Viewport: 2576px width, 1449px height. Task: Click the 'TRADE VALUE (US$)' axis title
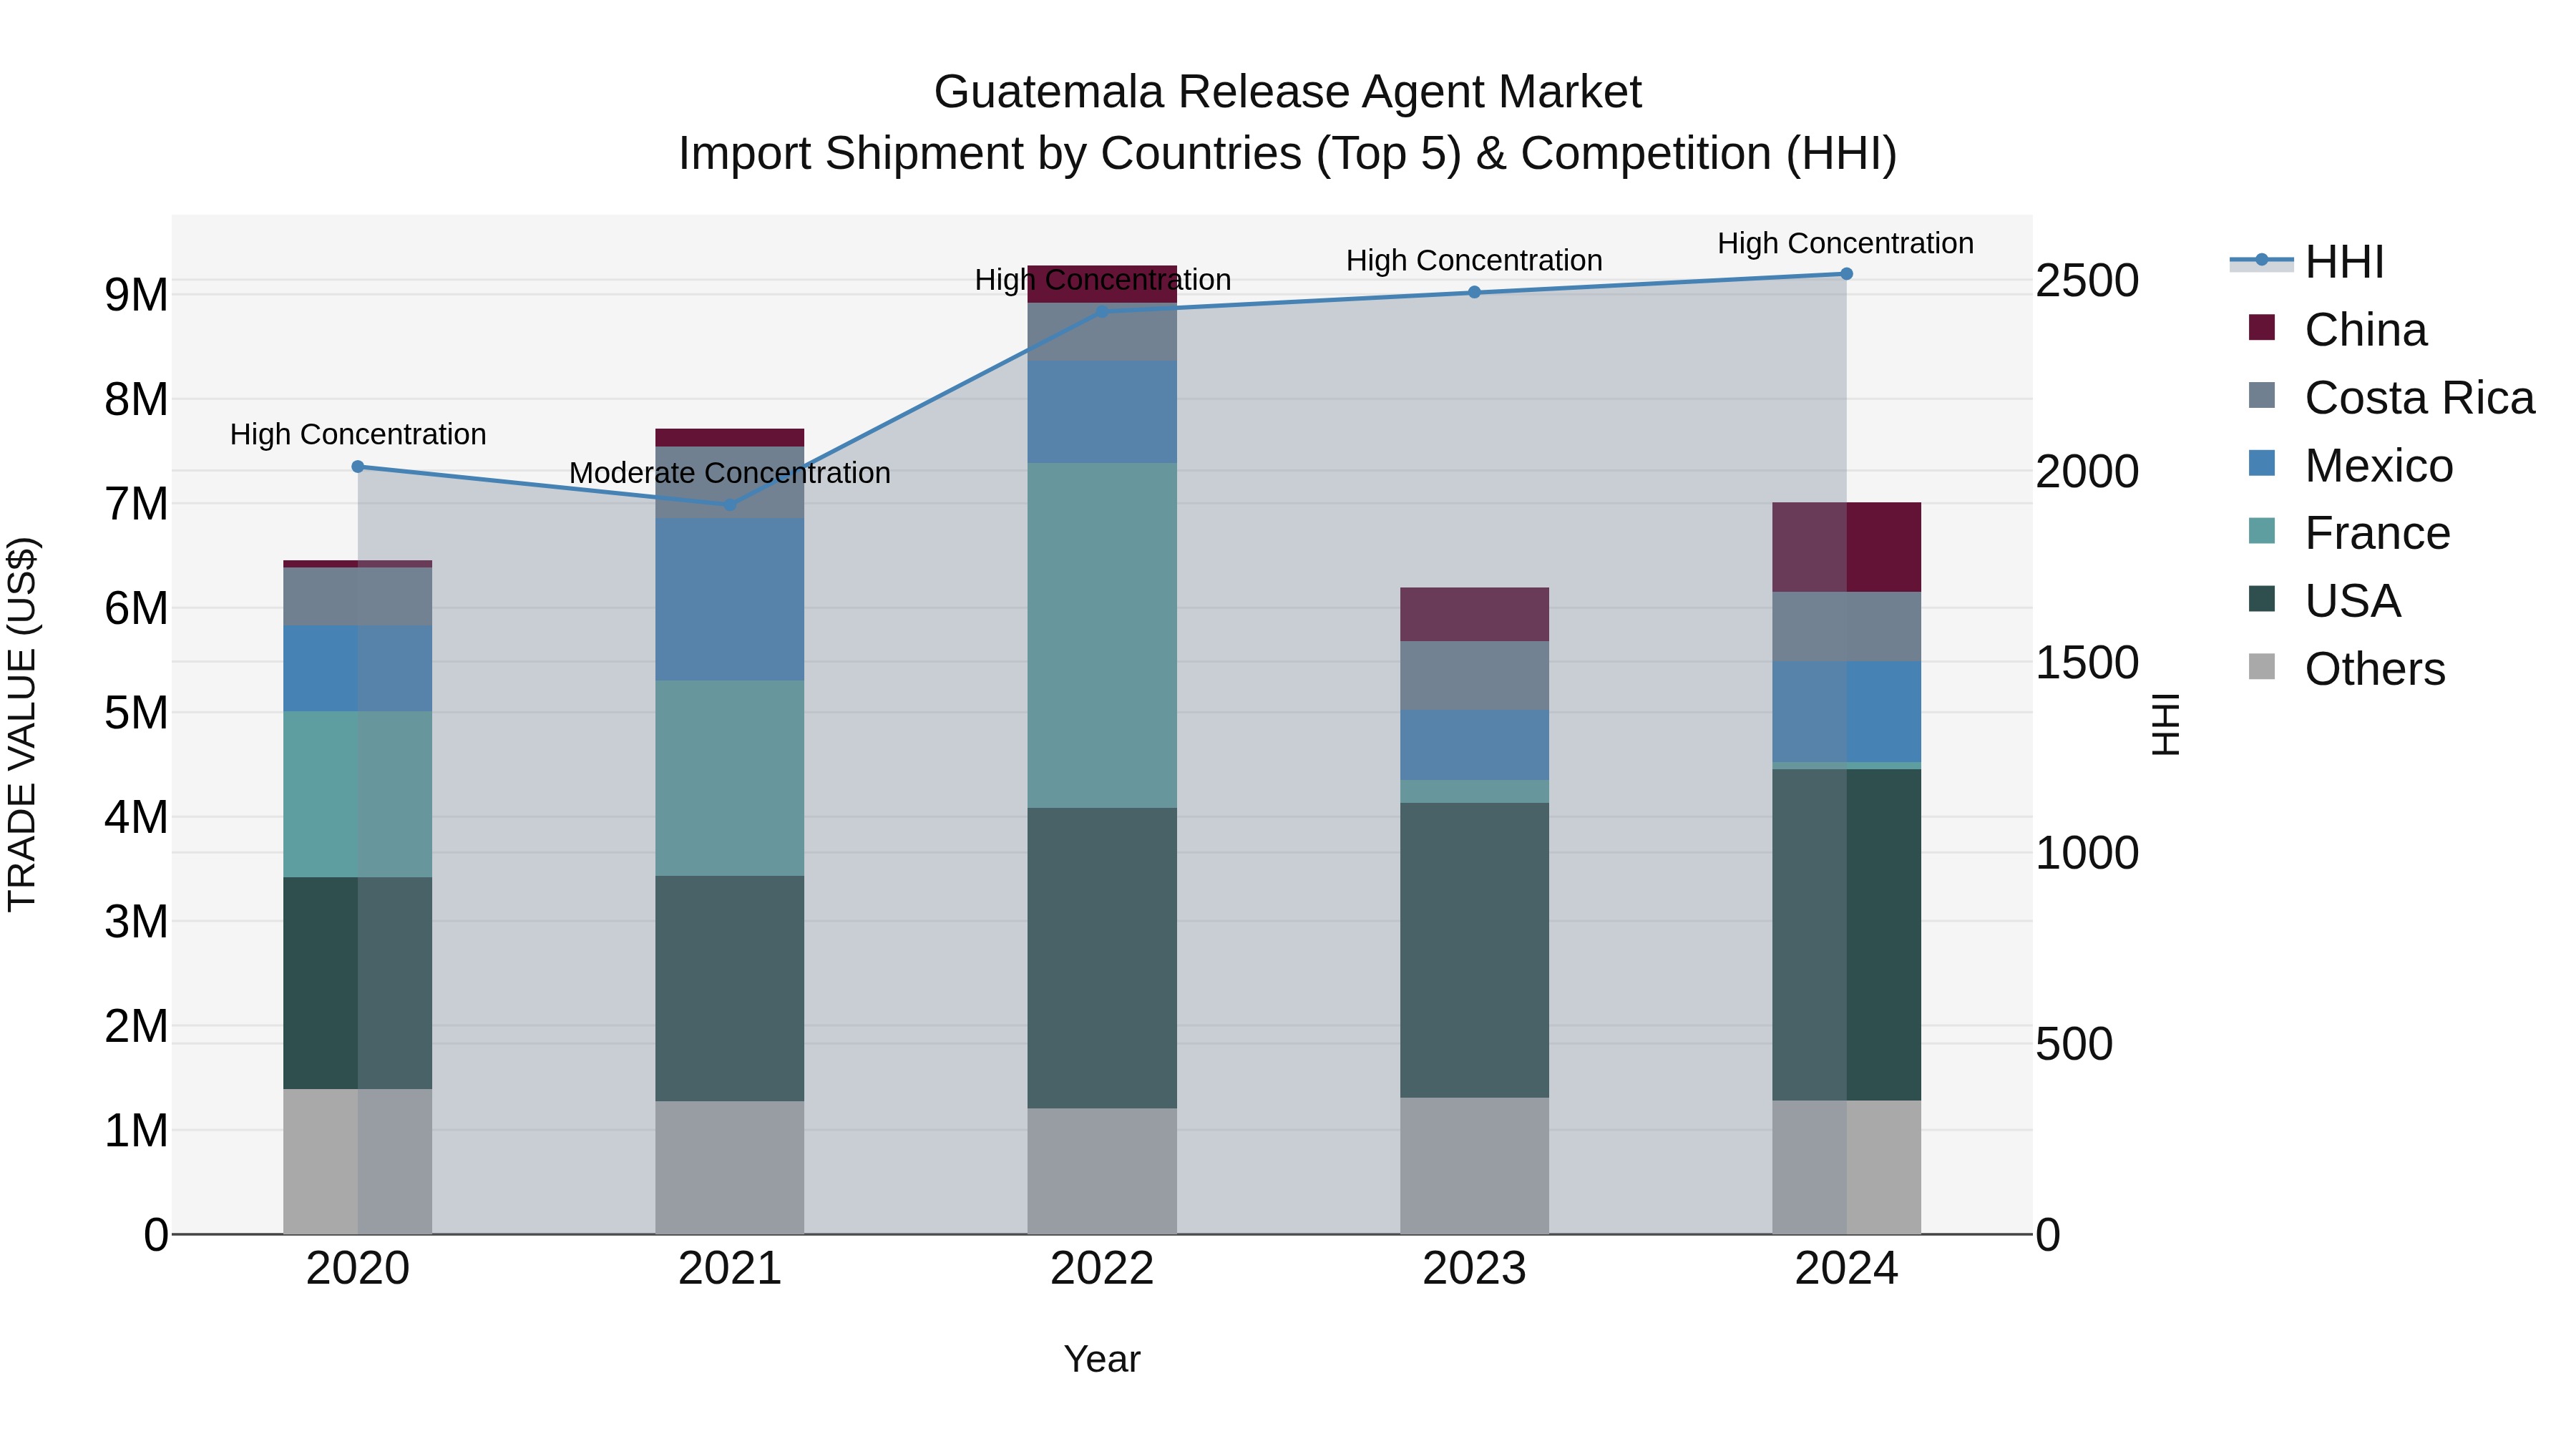[x=22, y=725]
